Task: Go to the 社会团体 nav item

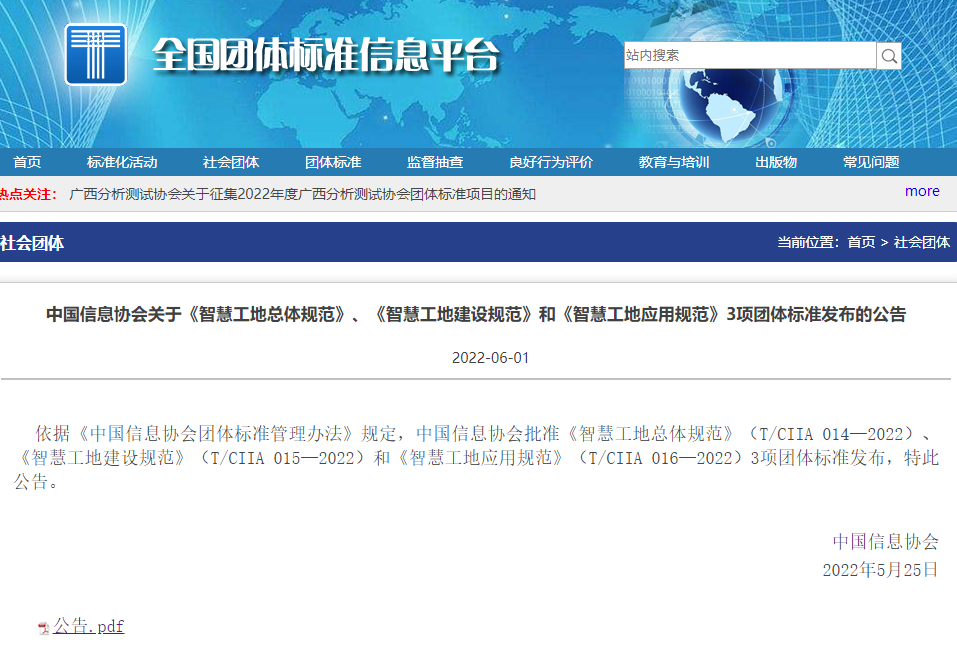Action: (231, 162)
